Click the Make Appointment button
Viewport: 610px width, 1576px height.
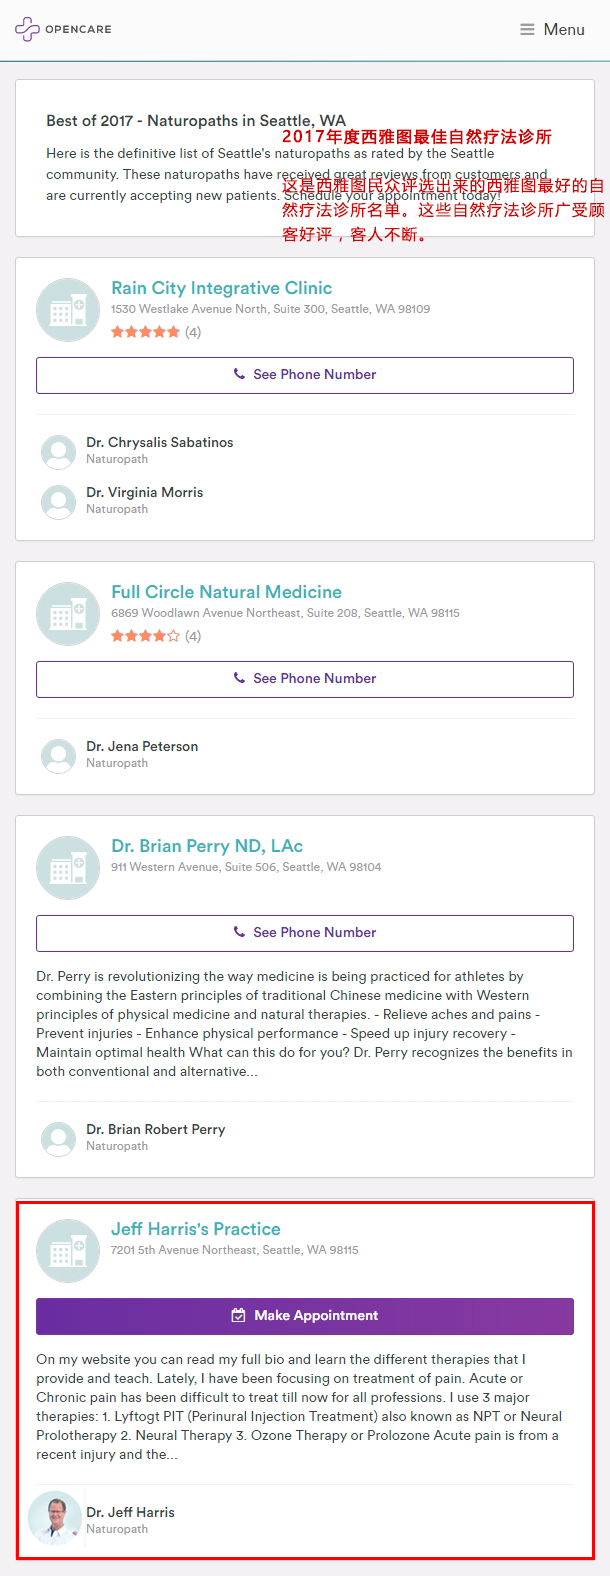pos(305,1316)
